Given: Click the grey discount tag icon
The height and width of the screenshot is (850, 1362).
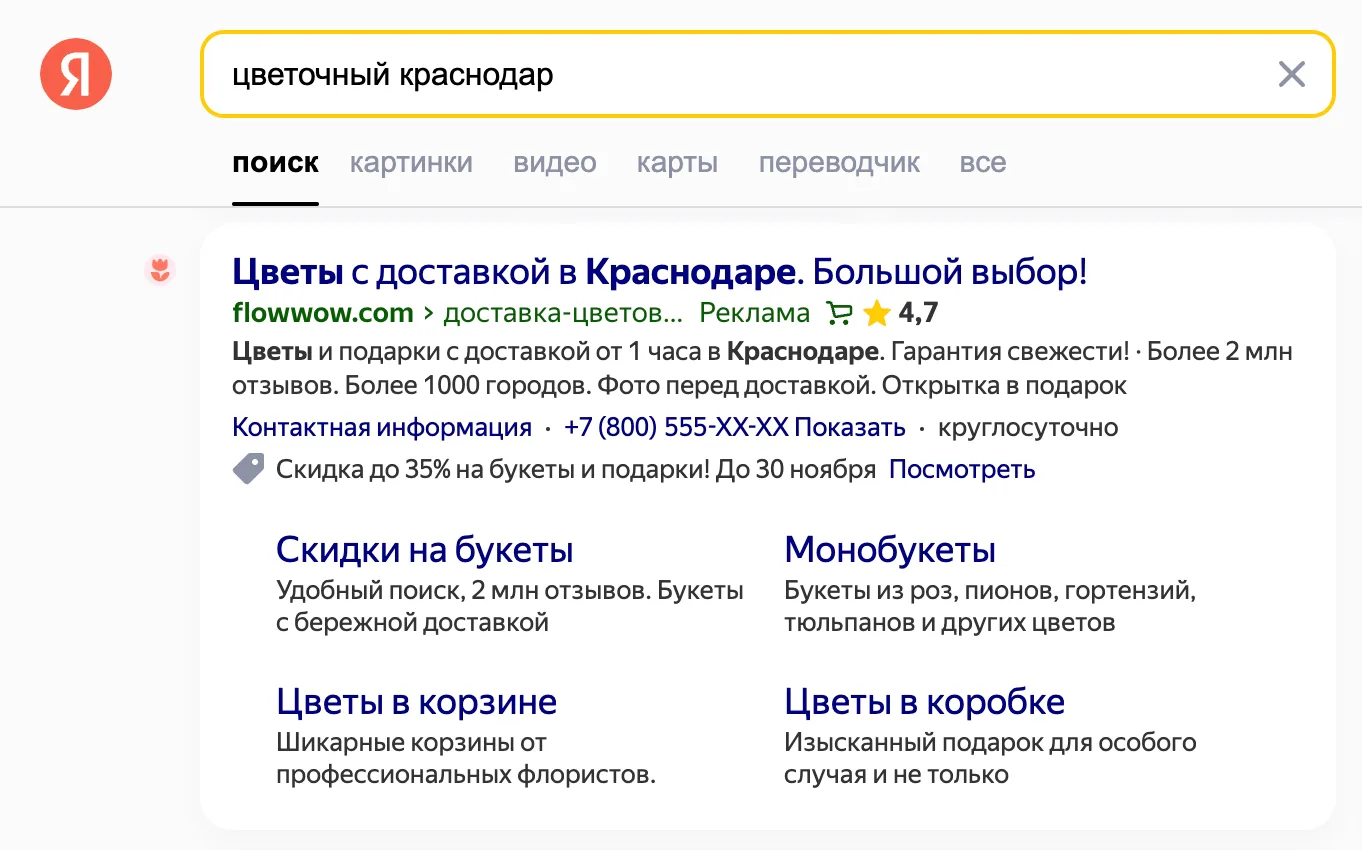Looking at the screenshot, I should [x=249, y=469].
